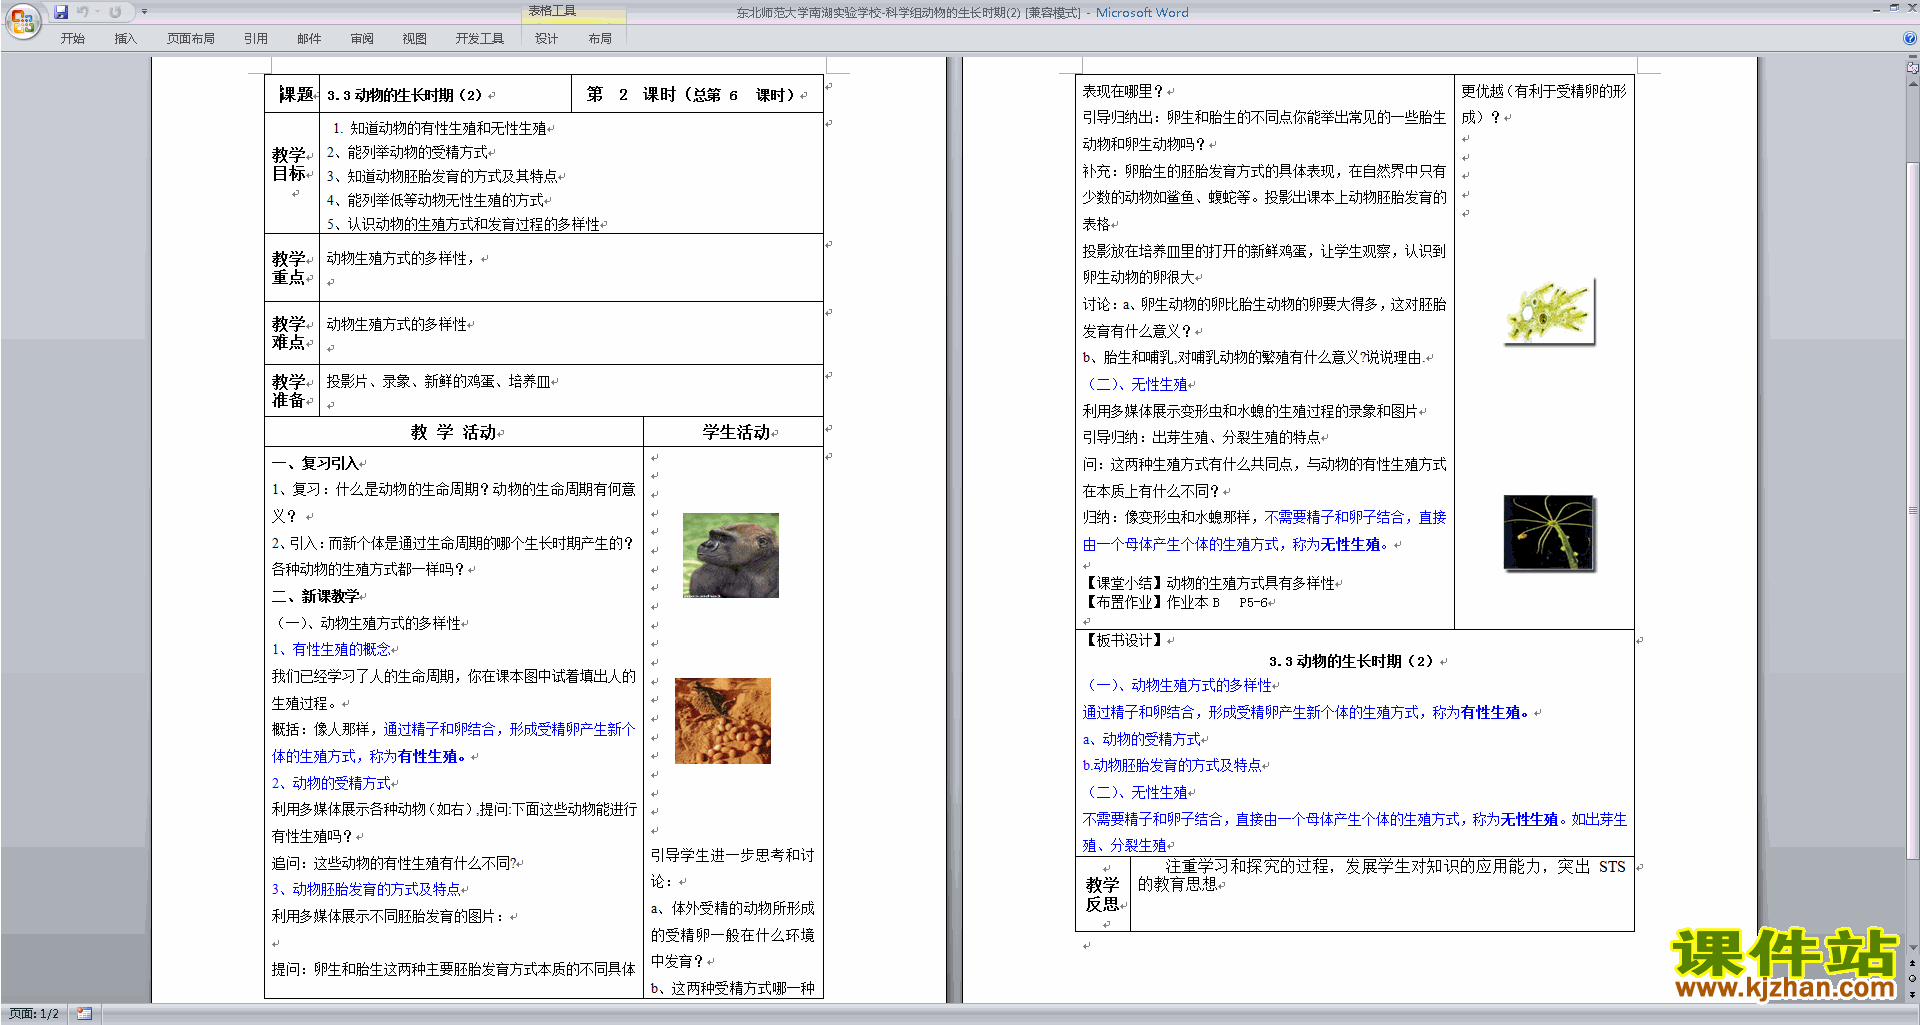Open the 设计 table tools tab
This screenshot has width=1920, height=1025.
point(546,39)
